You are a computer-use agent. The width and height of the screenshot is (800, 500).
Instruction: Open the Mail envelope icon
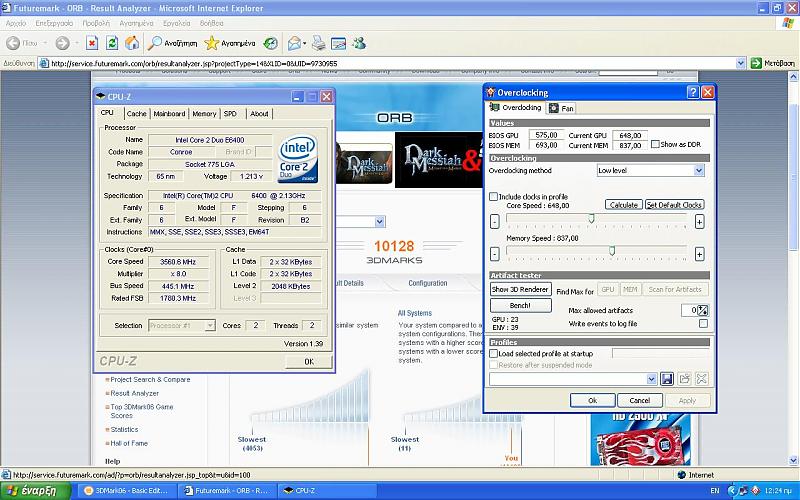point(294,43)
